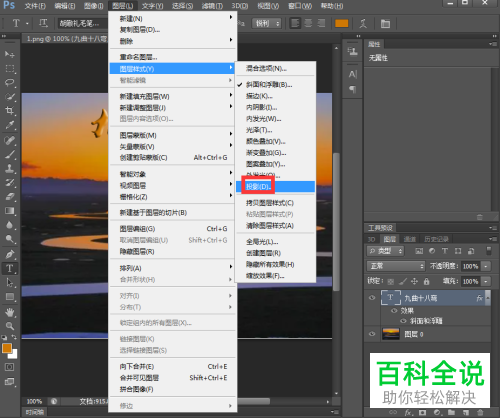
Task: Click the add layer mask icon
Action: tap(422, 413)
